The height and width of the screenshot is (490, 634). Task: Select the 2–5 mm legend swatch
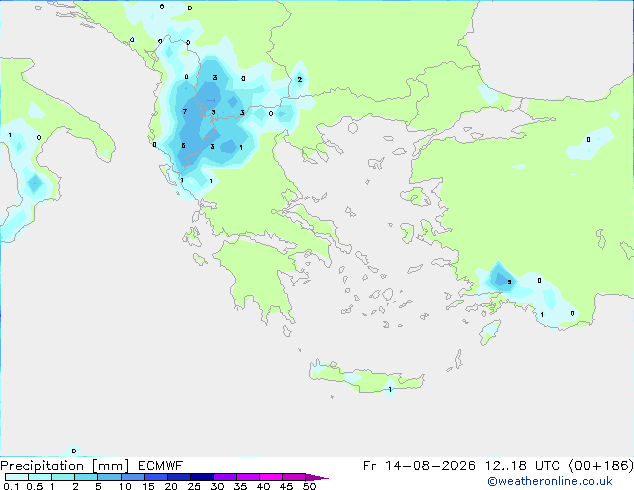(86, 477)
